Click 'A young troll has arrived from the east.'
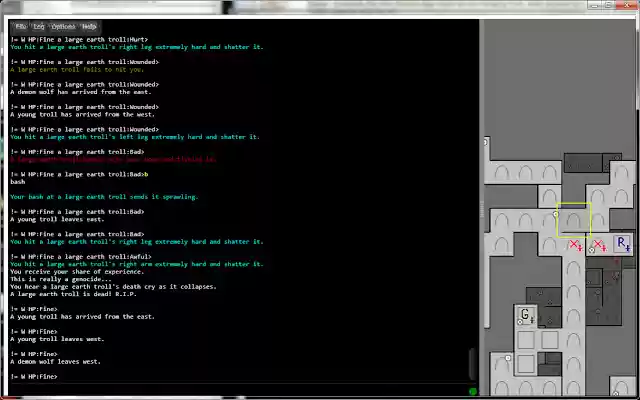 click(x=82, y=317)
